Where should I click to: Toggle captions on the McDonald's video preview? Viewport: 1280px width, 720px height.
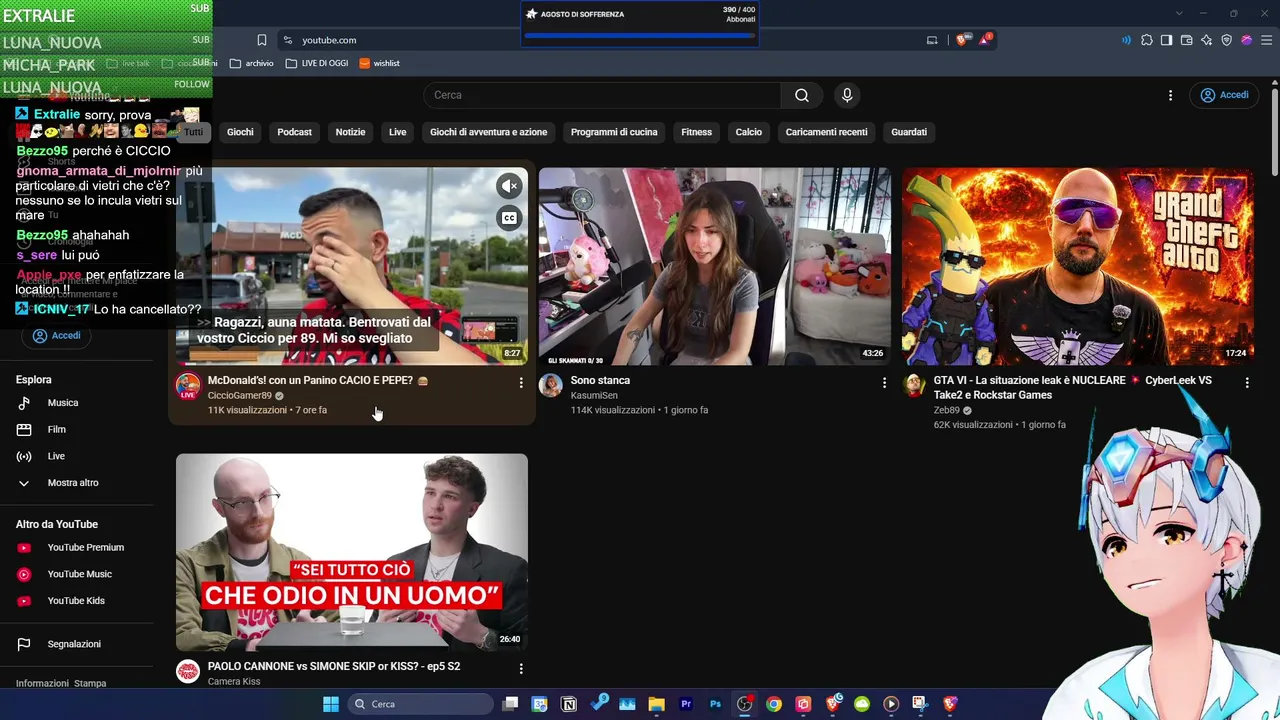(x=509, y=218)
